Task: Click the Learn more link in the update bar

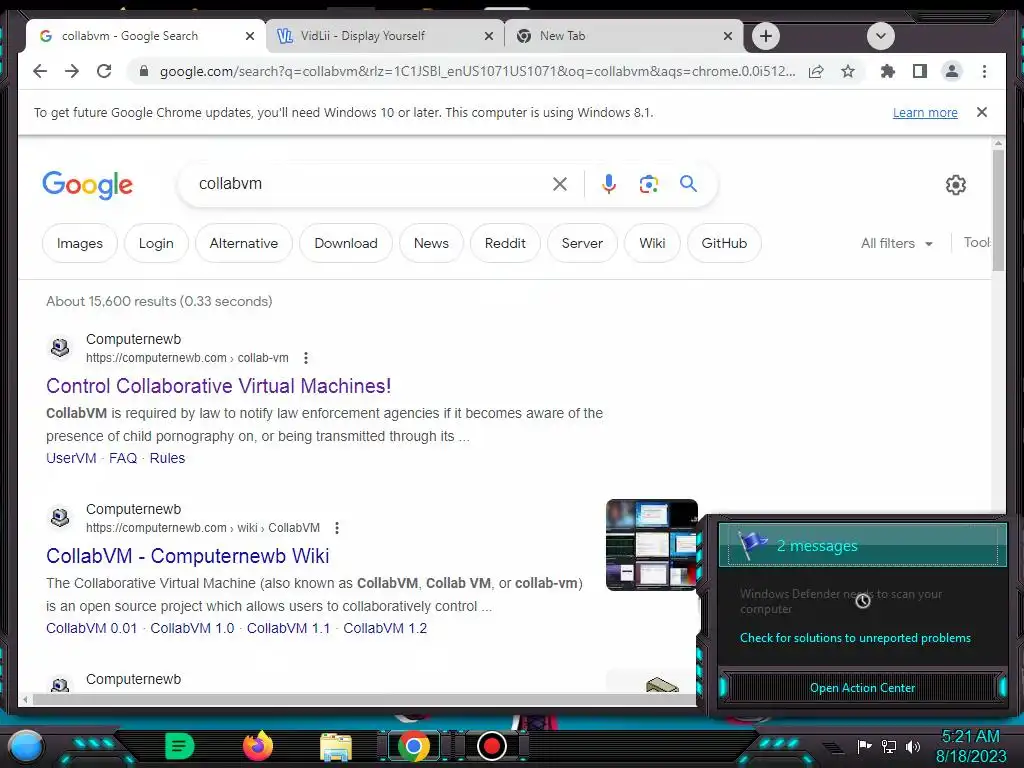Action: pos(925,112)
